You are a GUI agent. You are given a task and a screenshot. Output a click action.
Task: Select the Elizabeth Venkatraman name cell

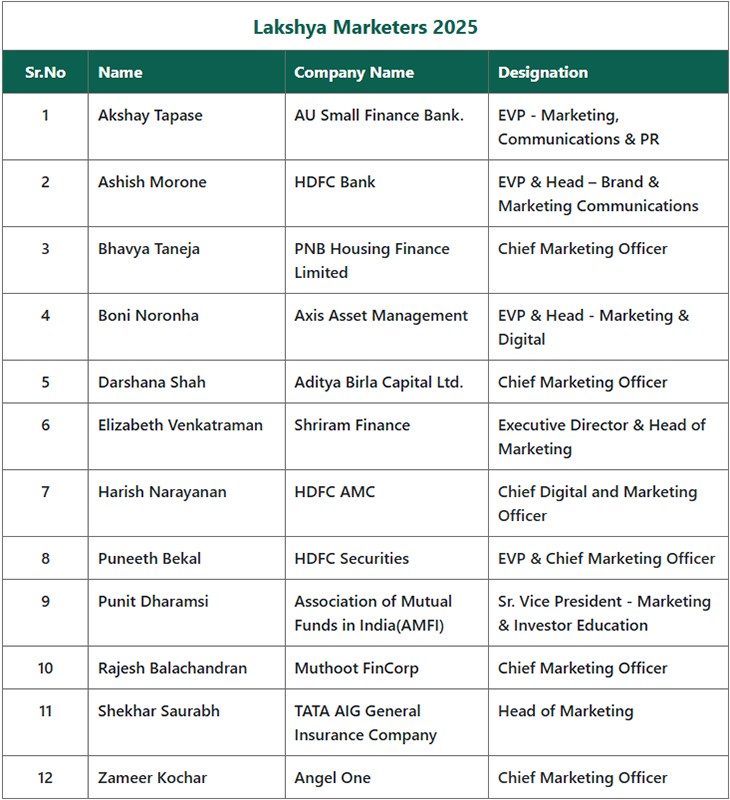[187, 437]
